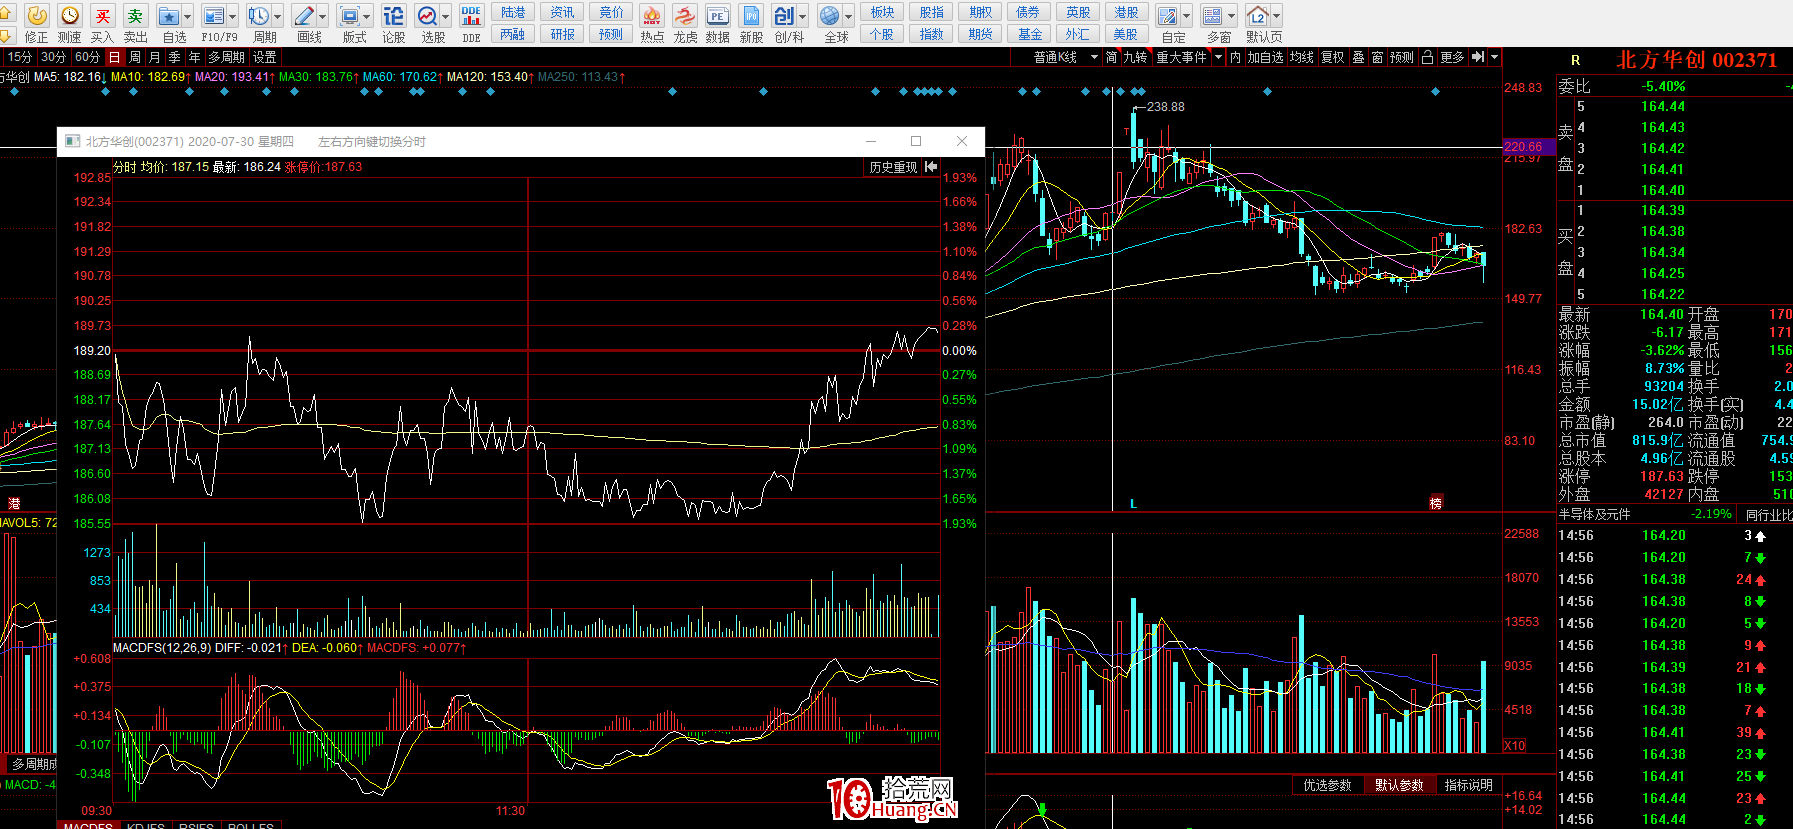Switch to the 60分 period tab
The width and height of the screenshot is (1793, 829).
pyautogui.click(x=87, y=58)
